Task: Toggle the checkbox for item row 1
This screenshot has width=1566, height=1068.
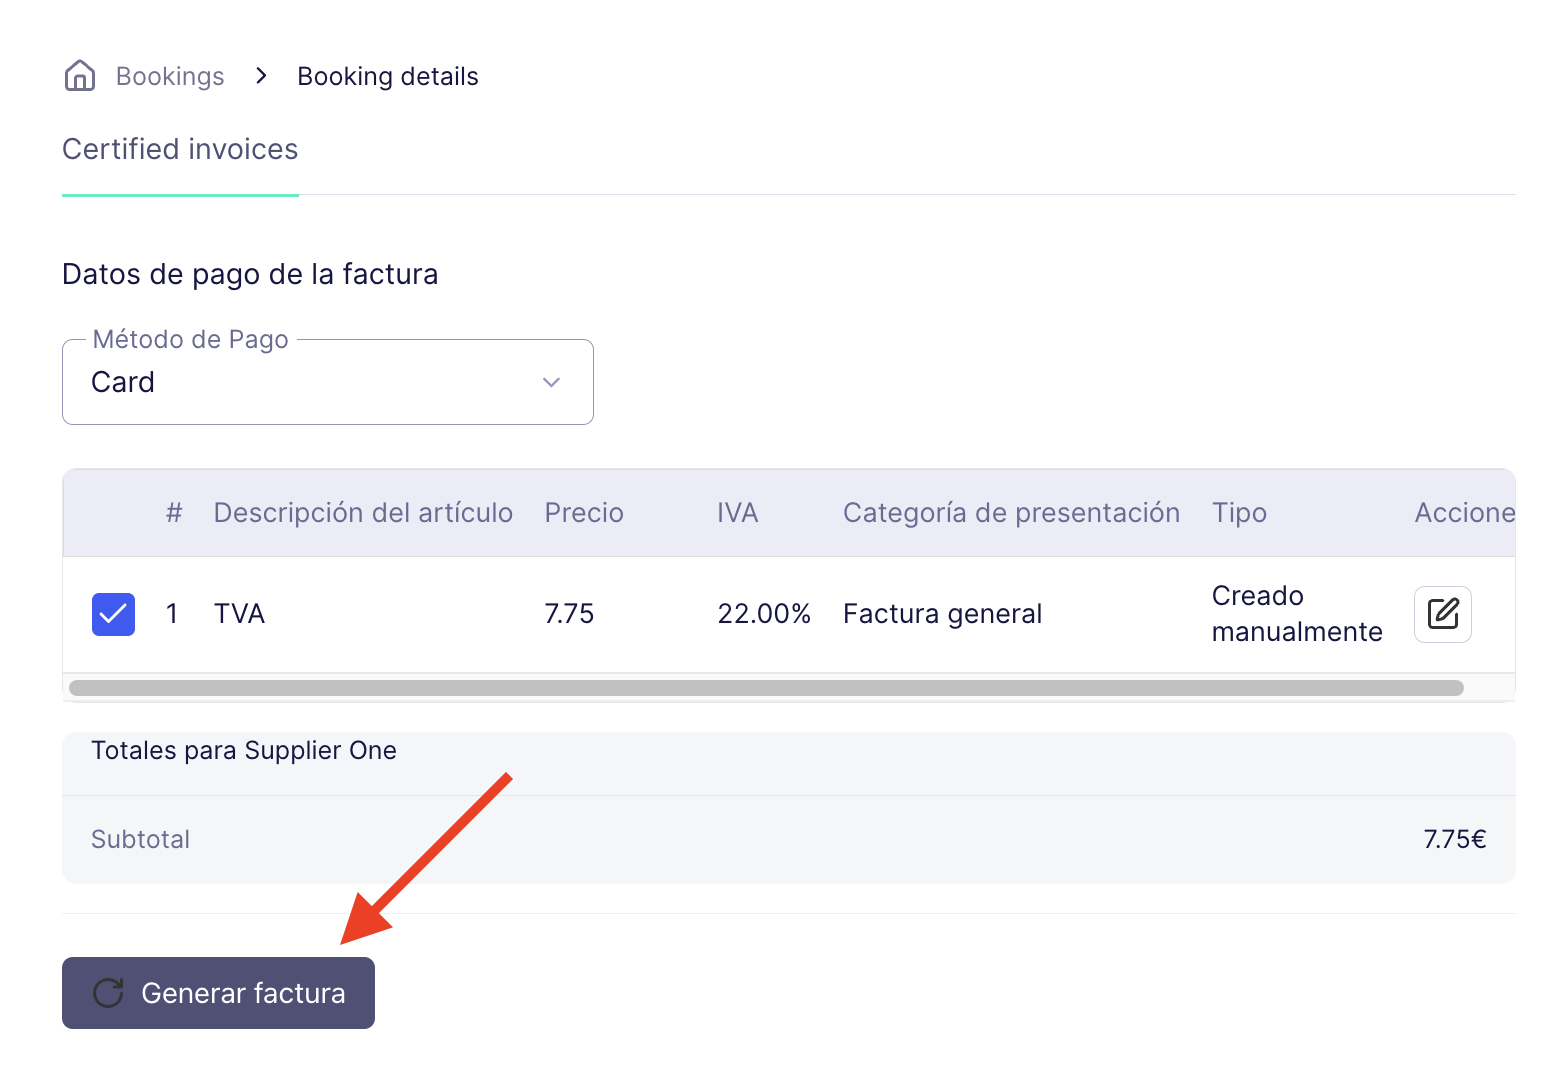Action: pos(113,614)
